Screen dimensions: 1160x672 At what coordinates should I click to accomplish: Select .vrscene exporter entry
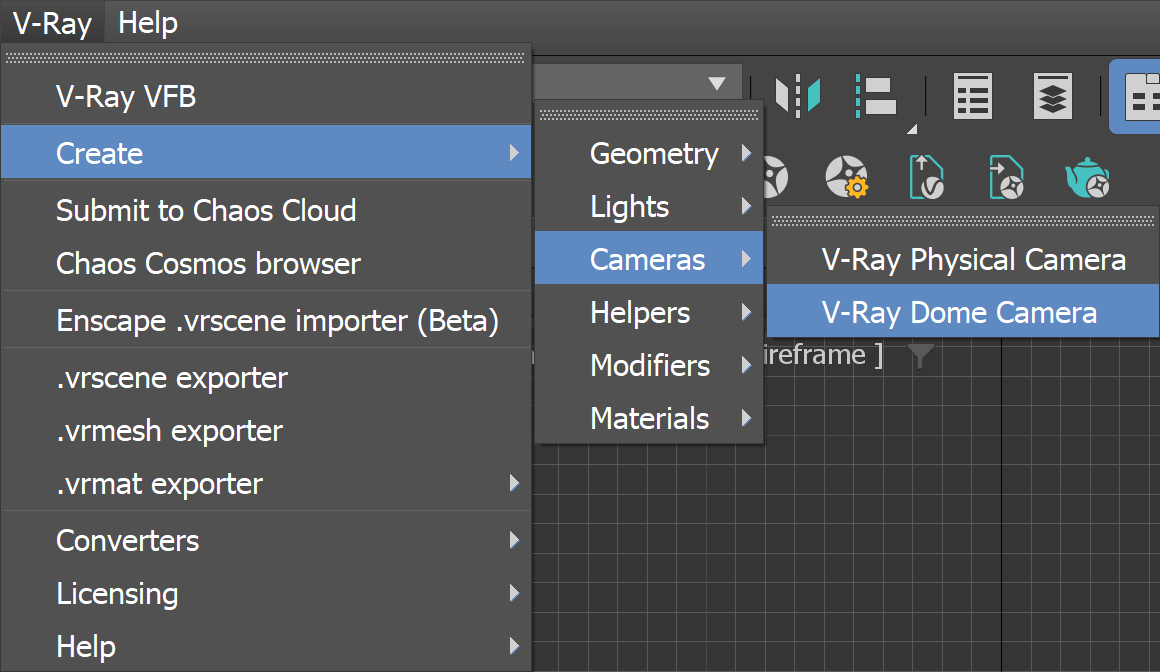coord(266,377)
